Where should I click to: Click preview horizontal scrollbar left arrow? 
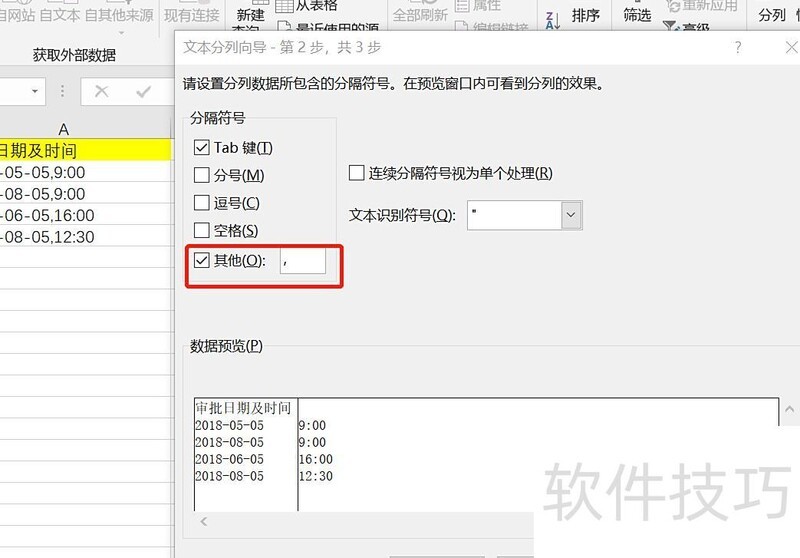[204, 521]
